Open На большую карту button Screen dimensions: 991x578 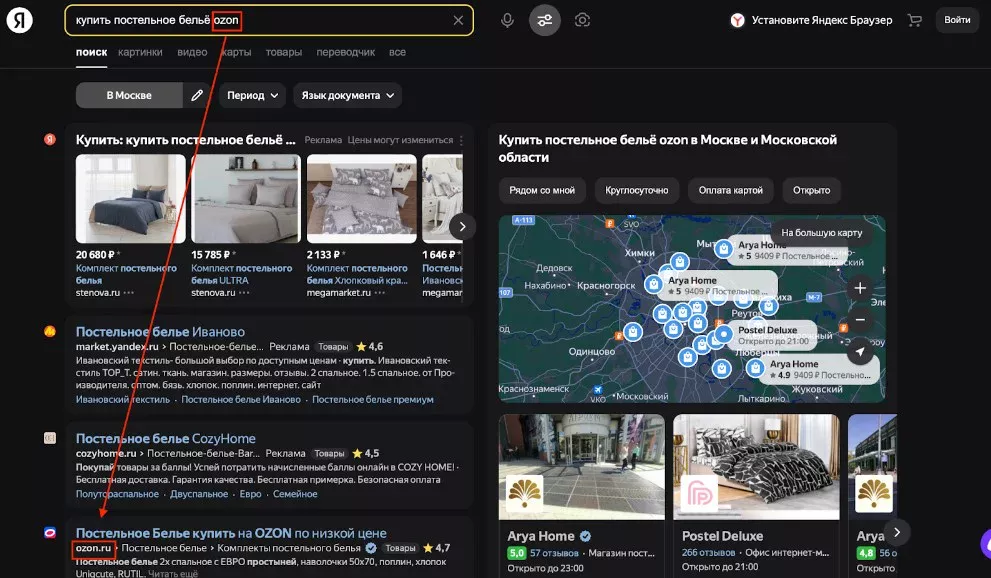point(822,232)
